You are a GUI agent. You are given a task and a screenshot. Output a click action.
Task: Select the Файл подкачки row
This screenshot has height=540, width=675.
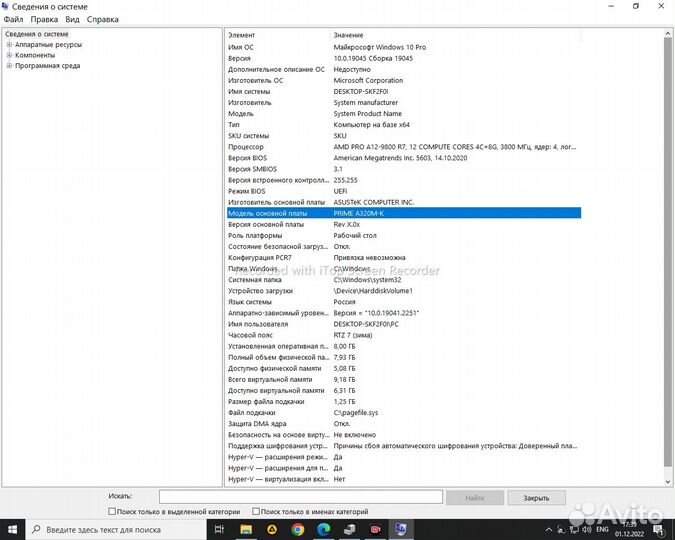(404, 413)
